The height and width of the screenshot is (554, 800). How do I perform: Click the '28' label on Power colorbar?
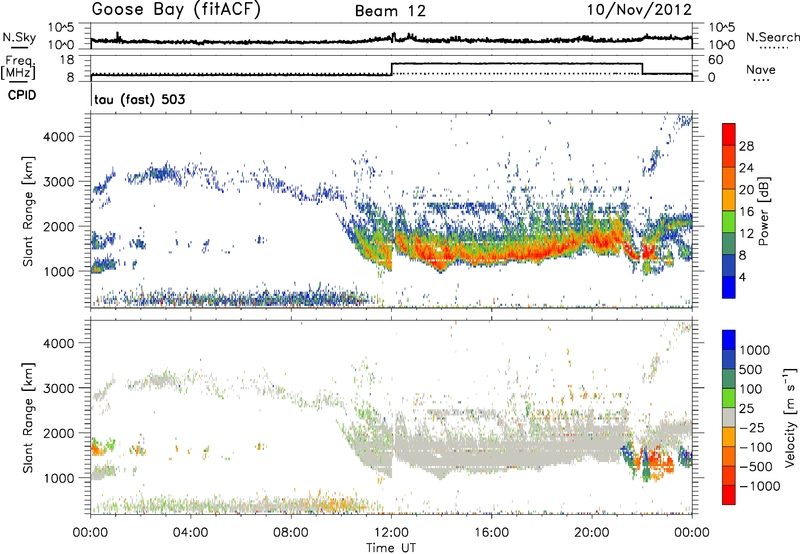click(746, 146)
